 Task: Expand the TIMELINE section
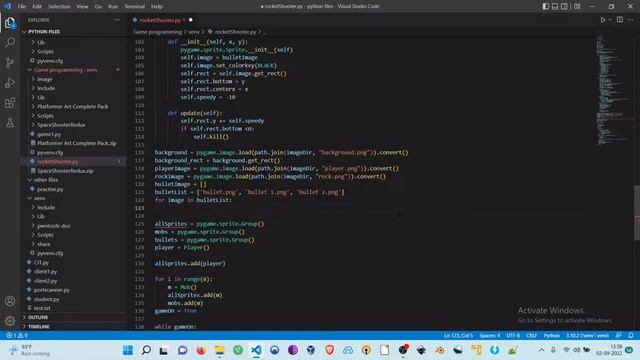click(x=73, y=327)
